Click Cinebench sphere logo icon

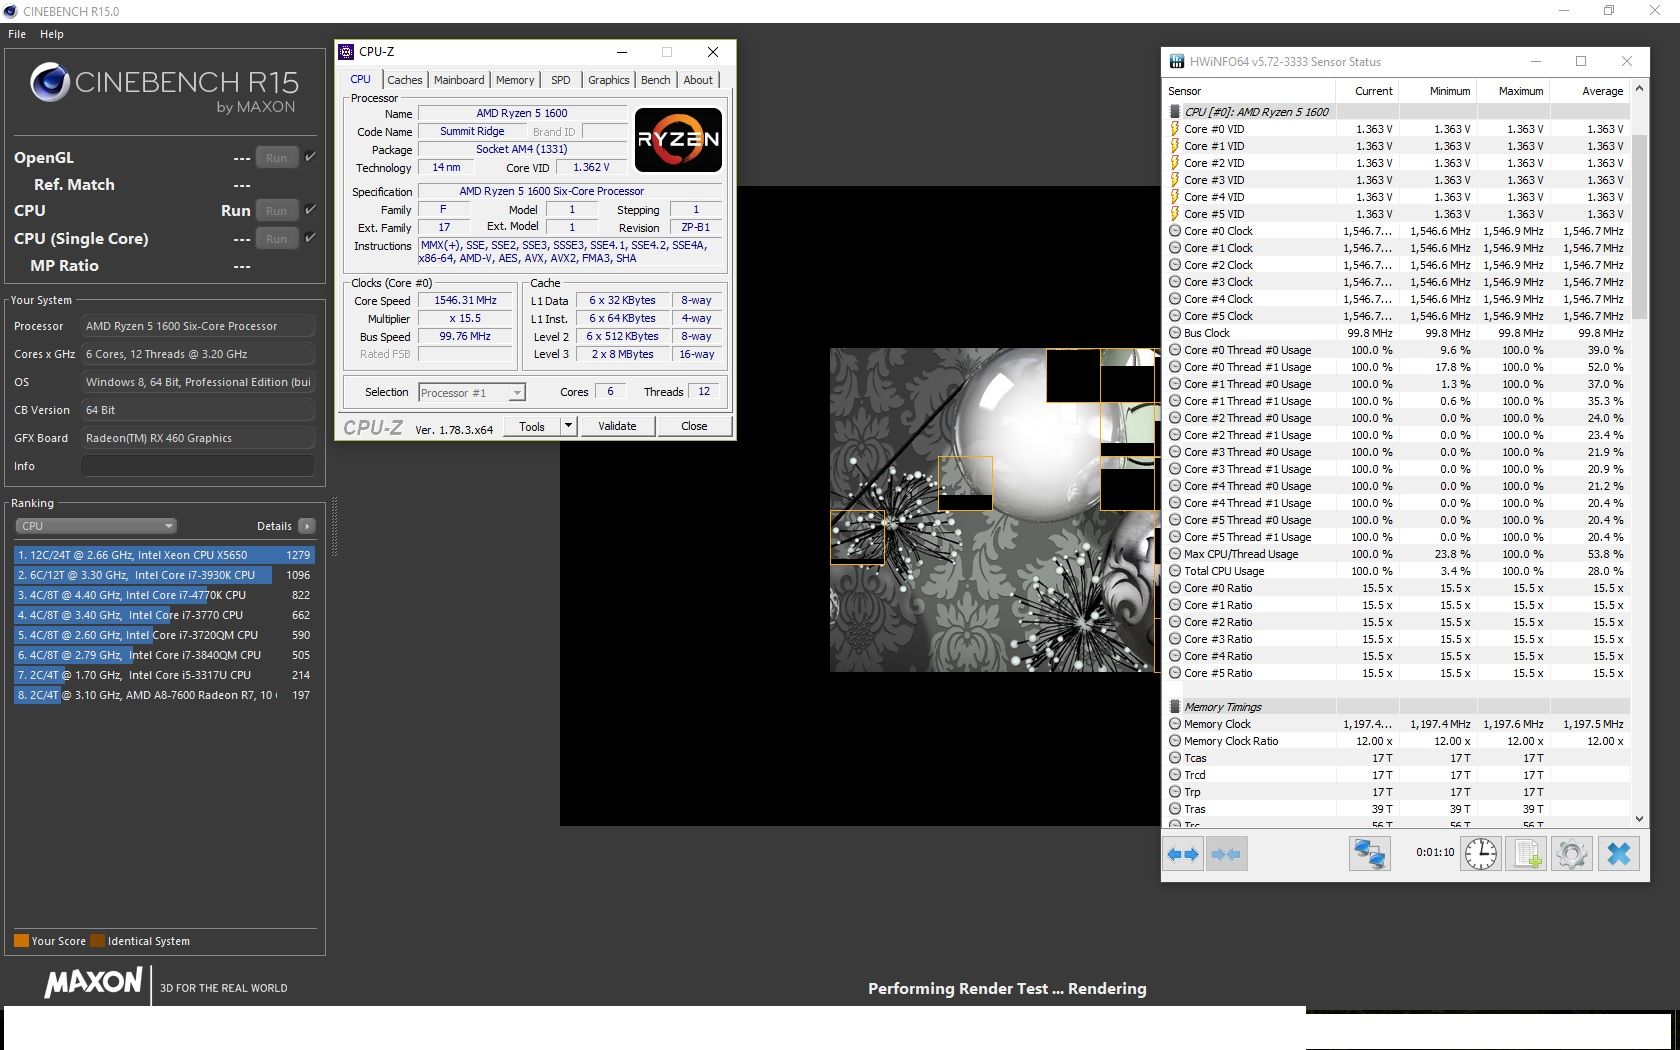click(49, 82)
